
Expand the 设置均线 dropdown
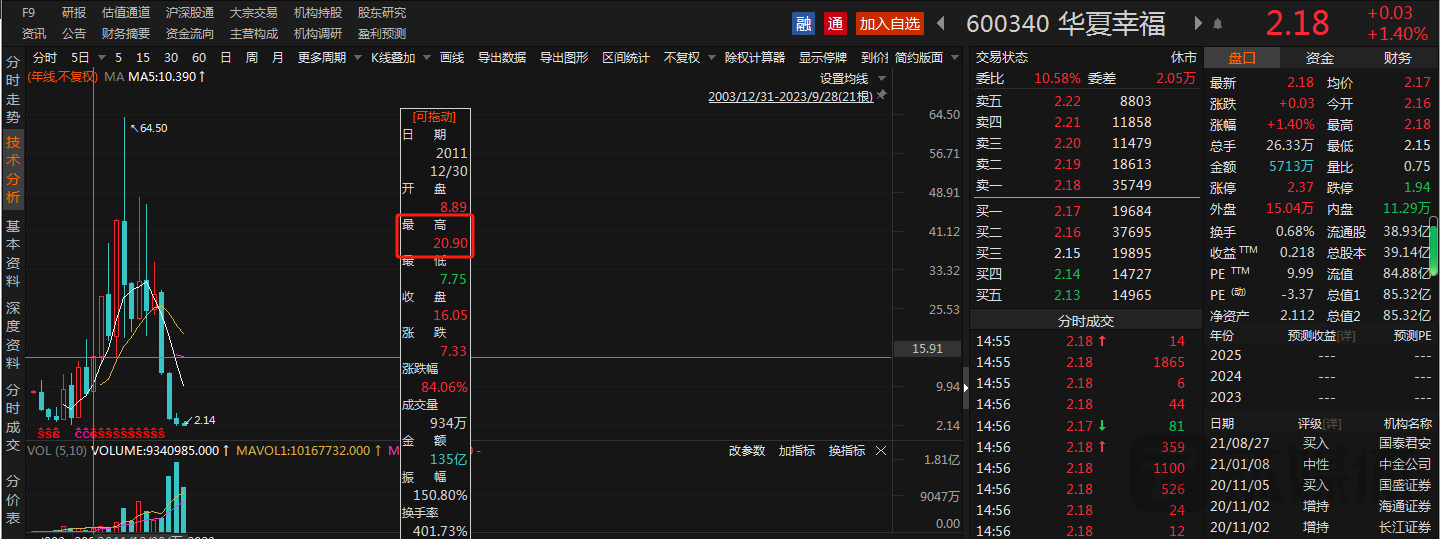tap(849, 78)
